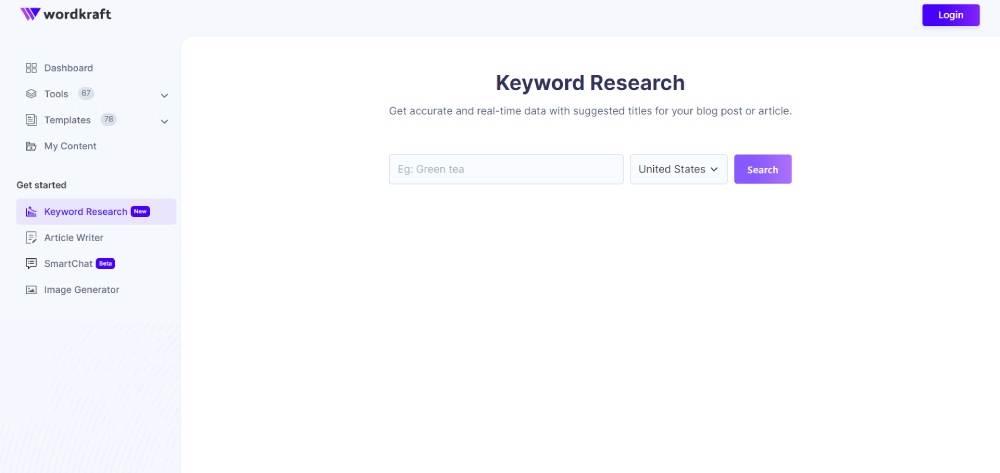Expand the Tools submenu chevron
This screenshot has width=1000, height=473.
click(164, 95)
